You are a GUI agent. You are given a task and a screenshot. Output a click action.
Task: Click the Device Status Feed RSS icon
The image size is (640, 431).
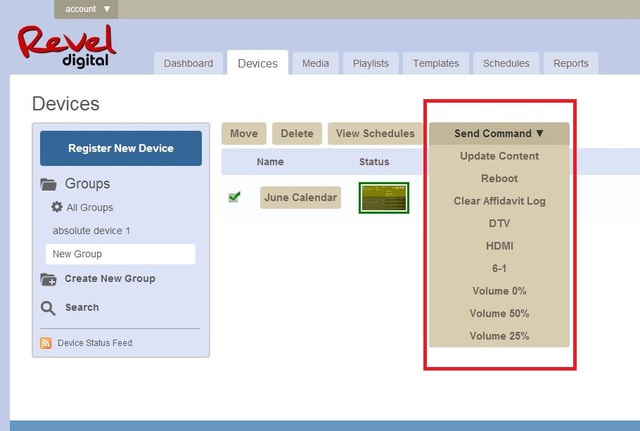(x=46, y=343)
